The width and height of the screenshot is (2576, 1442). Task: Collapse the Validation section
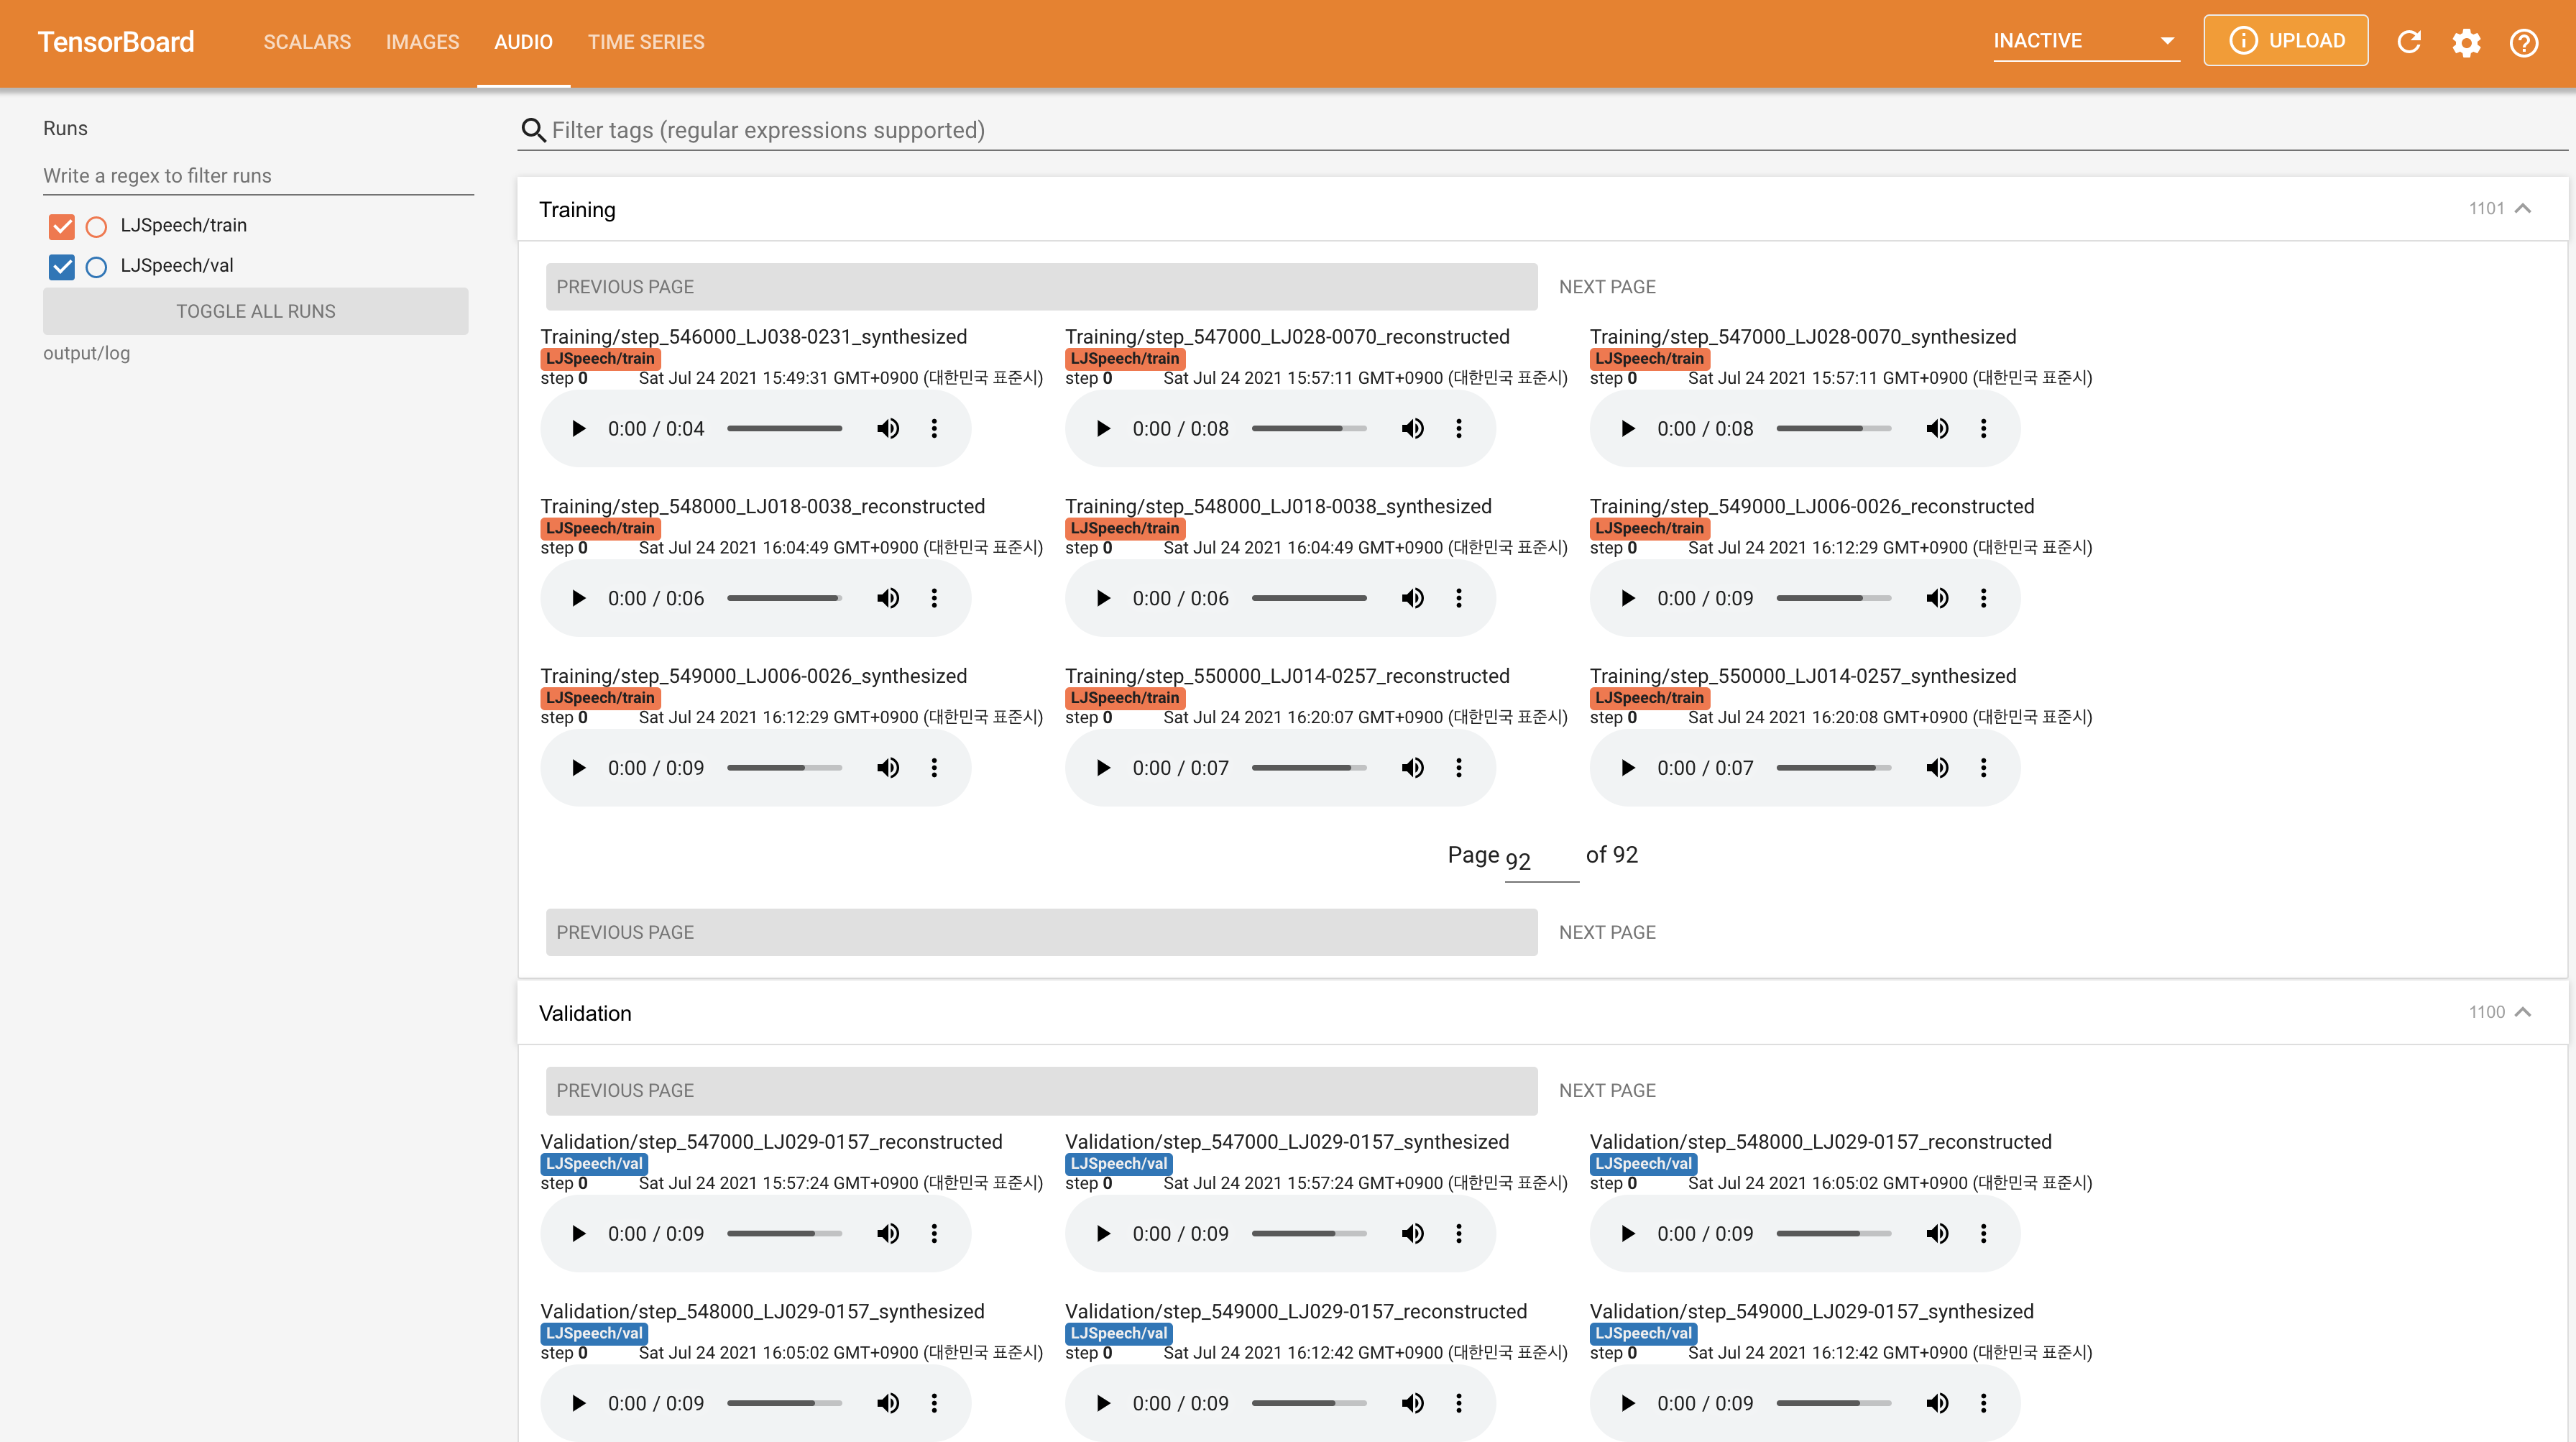pyautogui.click(x=2523, y=1012)
